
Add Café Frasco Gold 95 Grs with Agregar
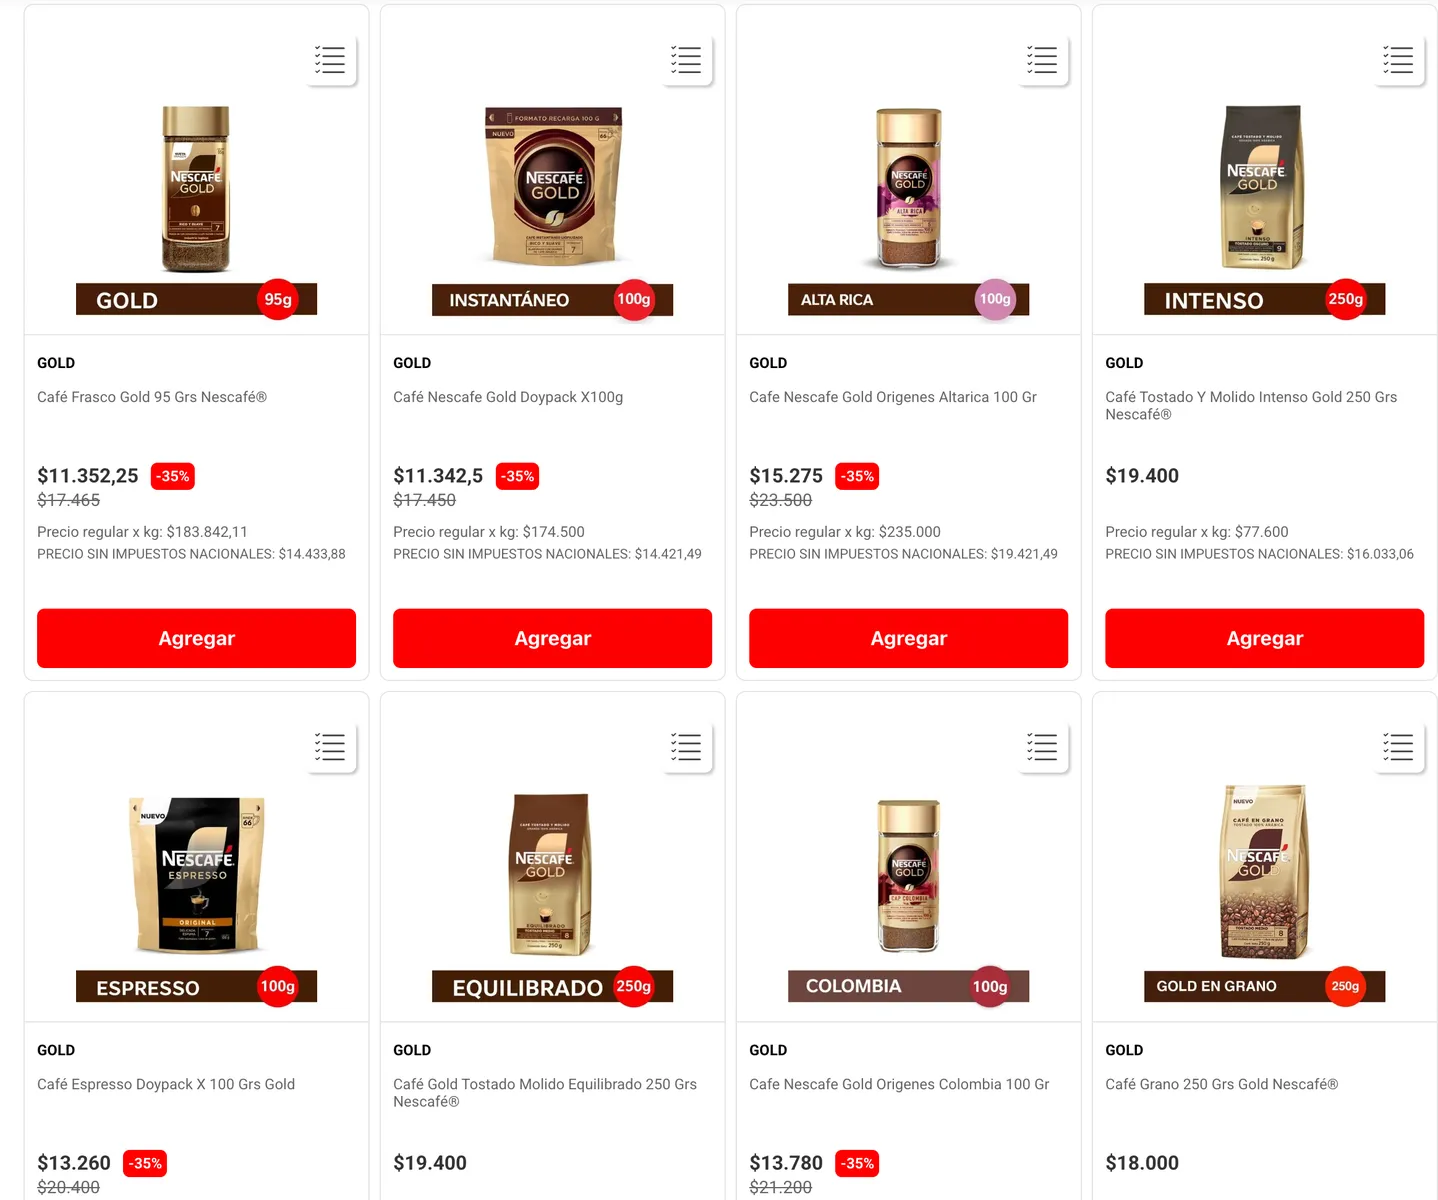(196, 638)
